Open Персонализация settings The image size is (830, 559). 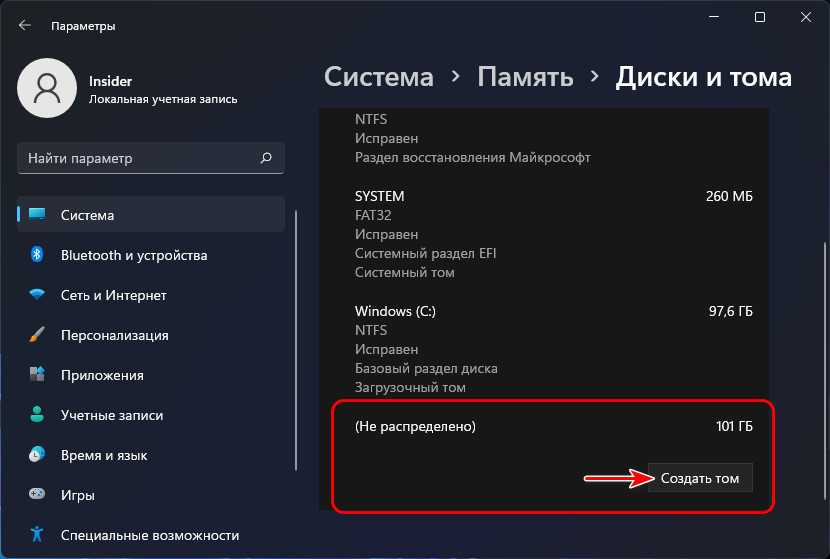(x=151, y=335)
